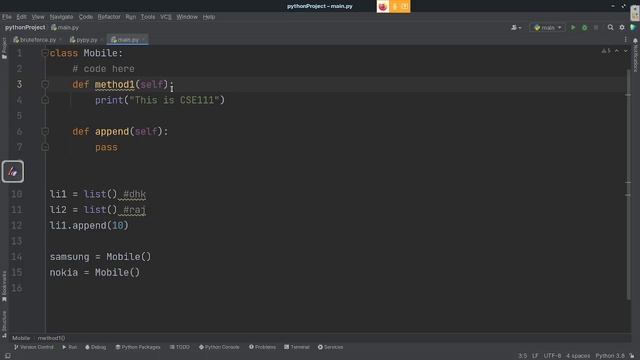The width and height of the screenshot is (640, 360).
Task: Open the Edit menu
Action: [x=21, y=17]
